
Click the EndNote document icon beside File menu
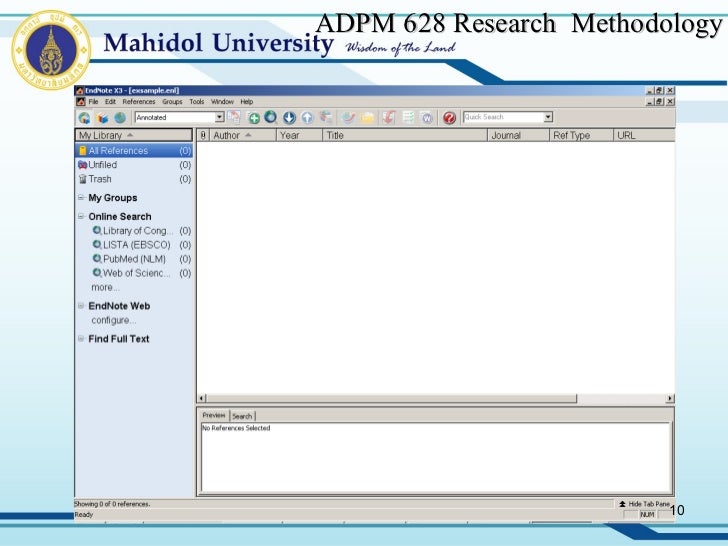pyautogui.click(x=81, y=102)
